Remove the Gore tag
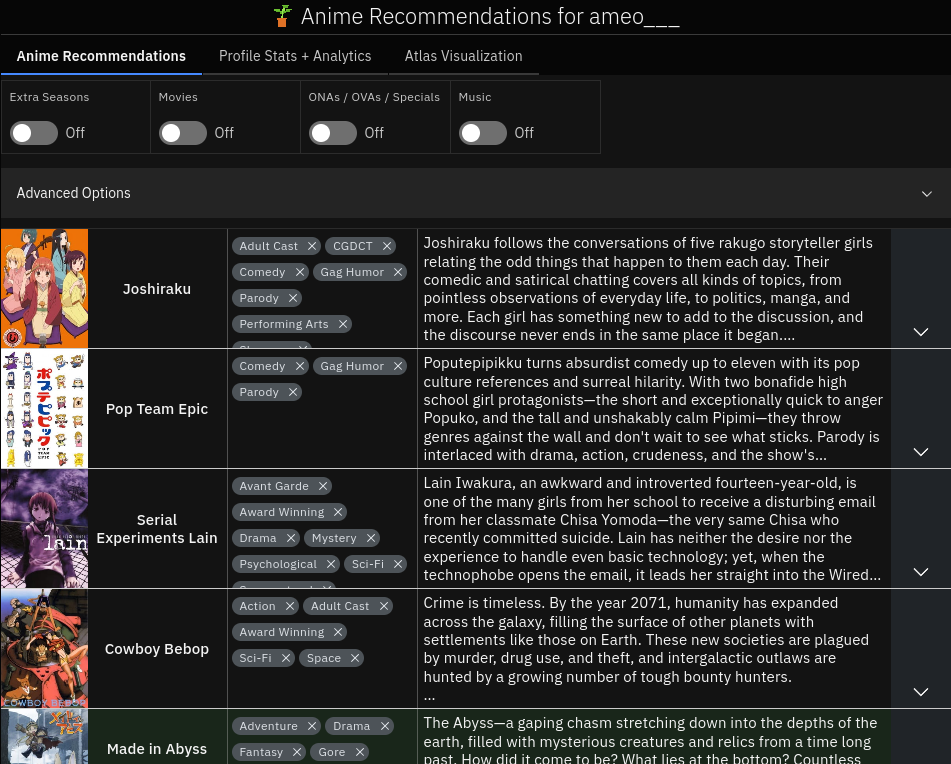Viewport: 951px width, 764px height. (360, 752)
